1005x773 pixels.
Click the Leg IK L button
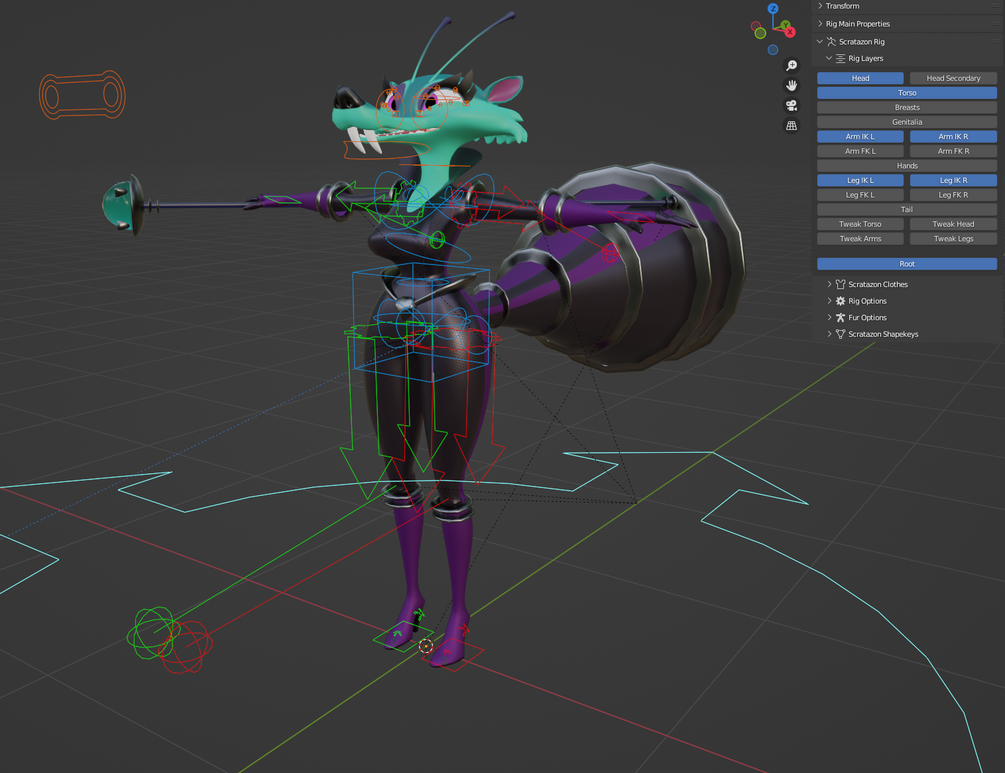tap(860, 180)
